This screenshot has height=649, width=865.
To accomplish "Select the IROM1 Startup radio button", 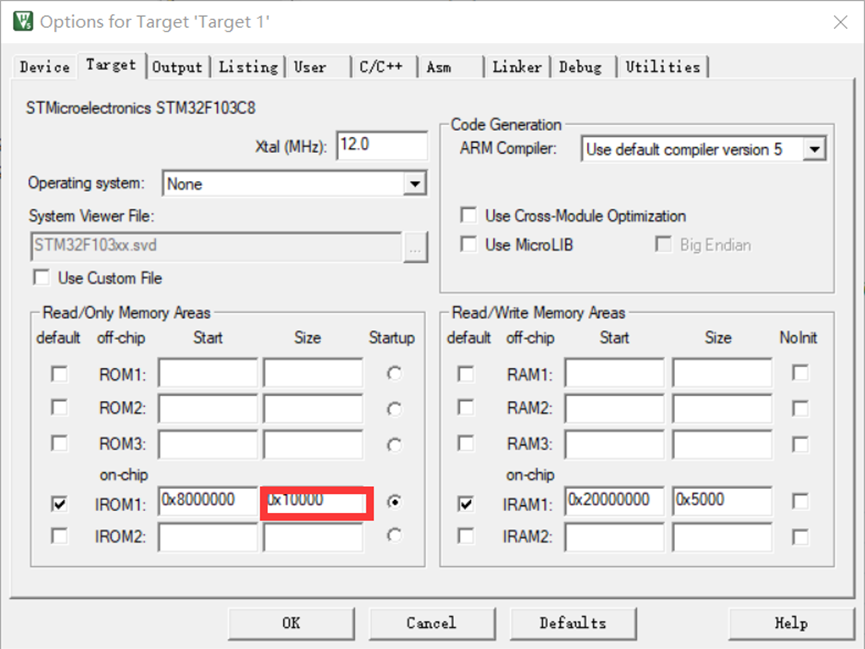I will (394, 502).
